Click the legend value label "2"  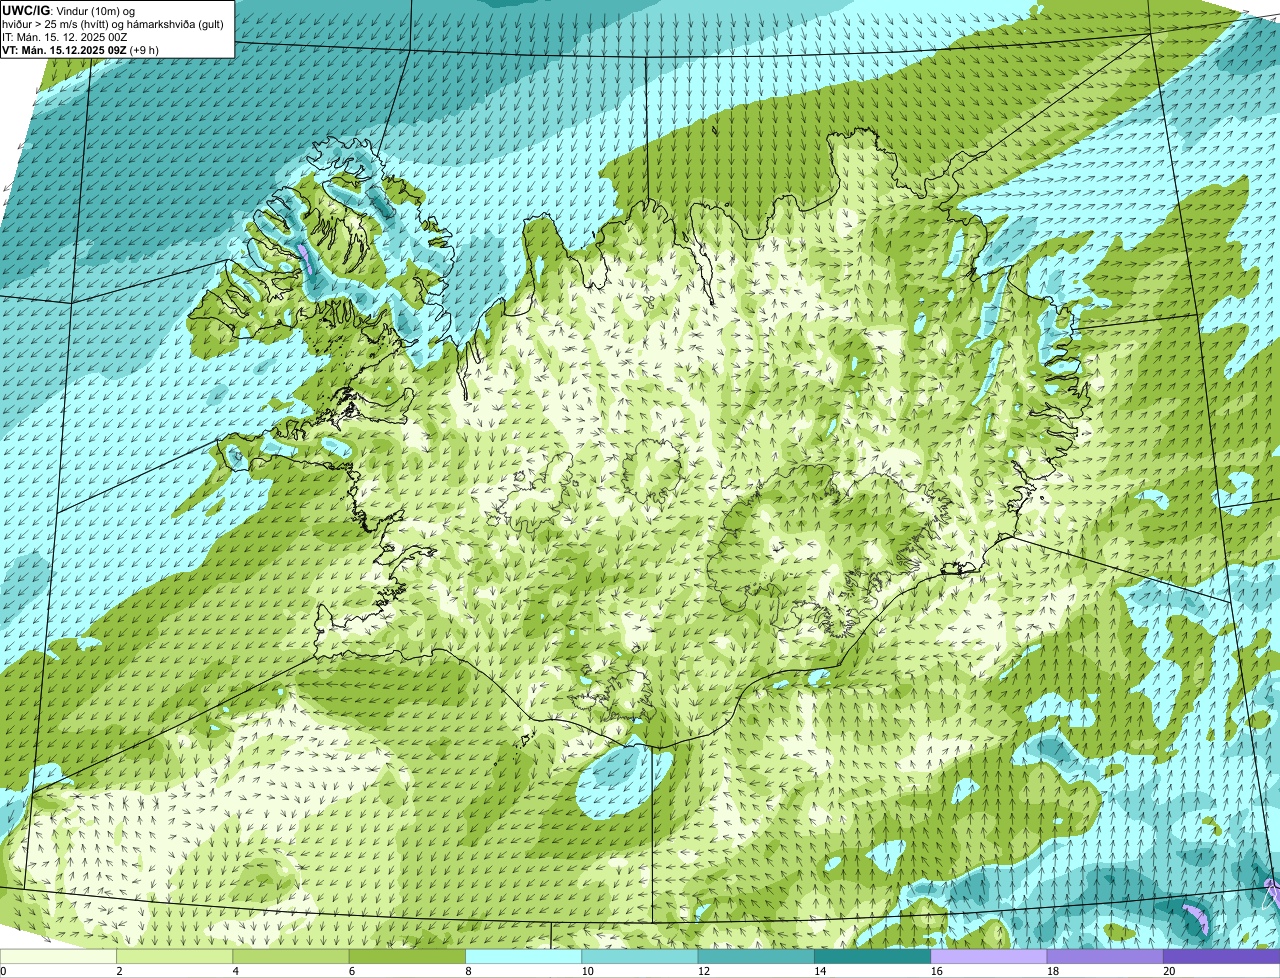pos(119,971)
